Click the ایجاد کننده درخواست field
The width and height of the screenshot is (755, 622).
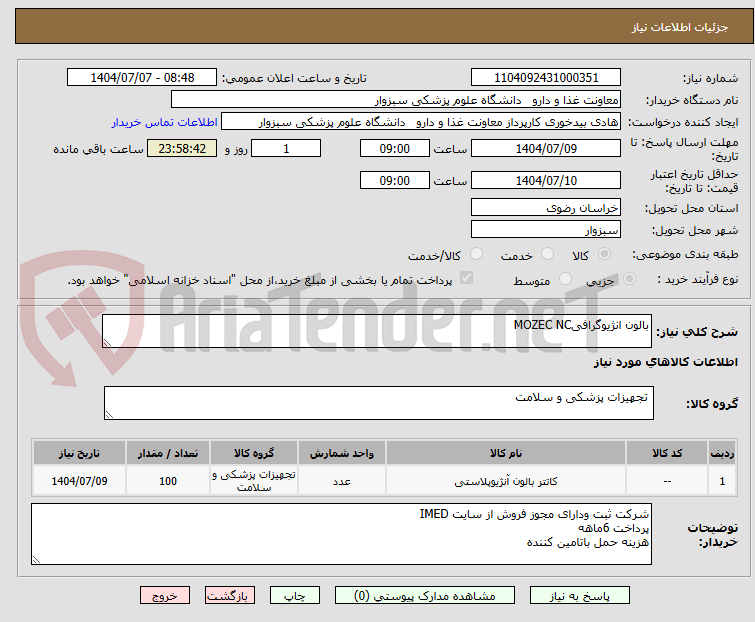point(420,122)
